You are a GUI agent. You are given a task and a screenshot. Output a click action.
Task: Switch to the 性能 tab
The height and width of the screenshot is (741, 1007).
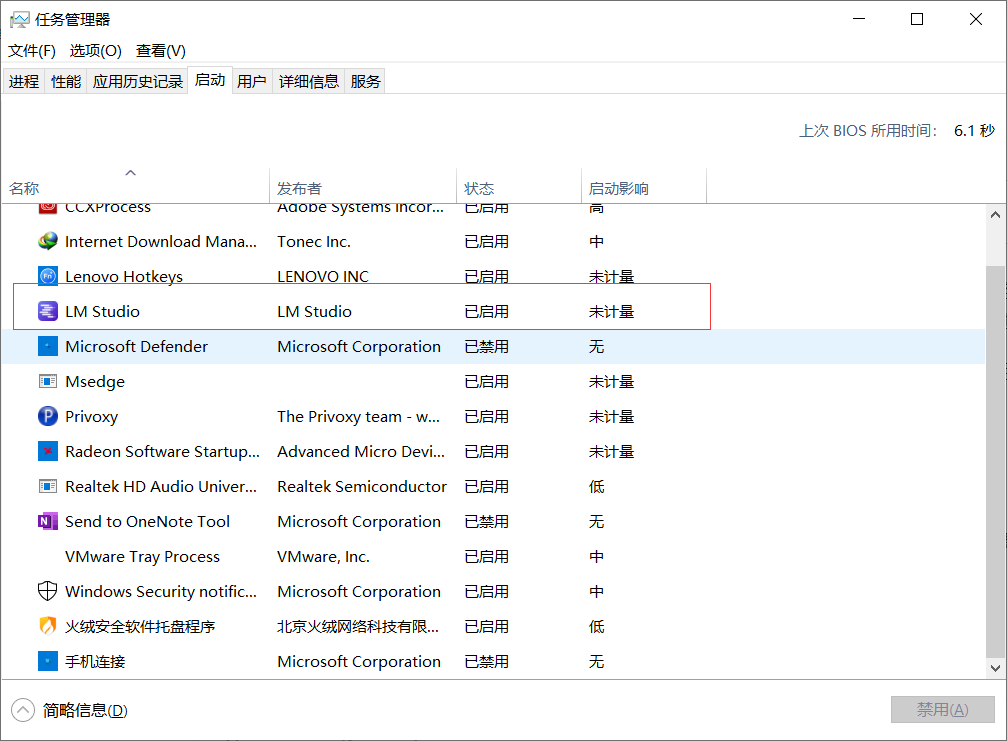coord(66,82)
